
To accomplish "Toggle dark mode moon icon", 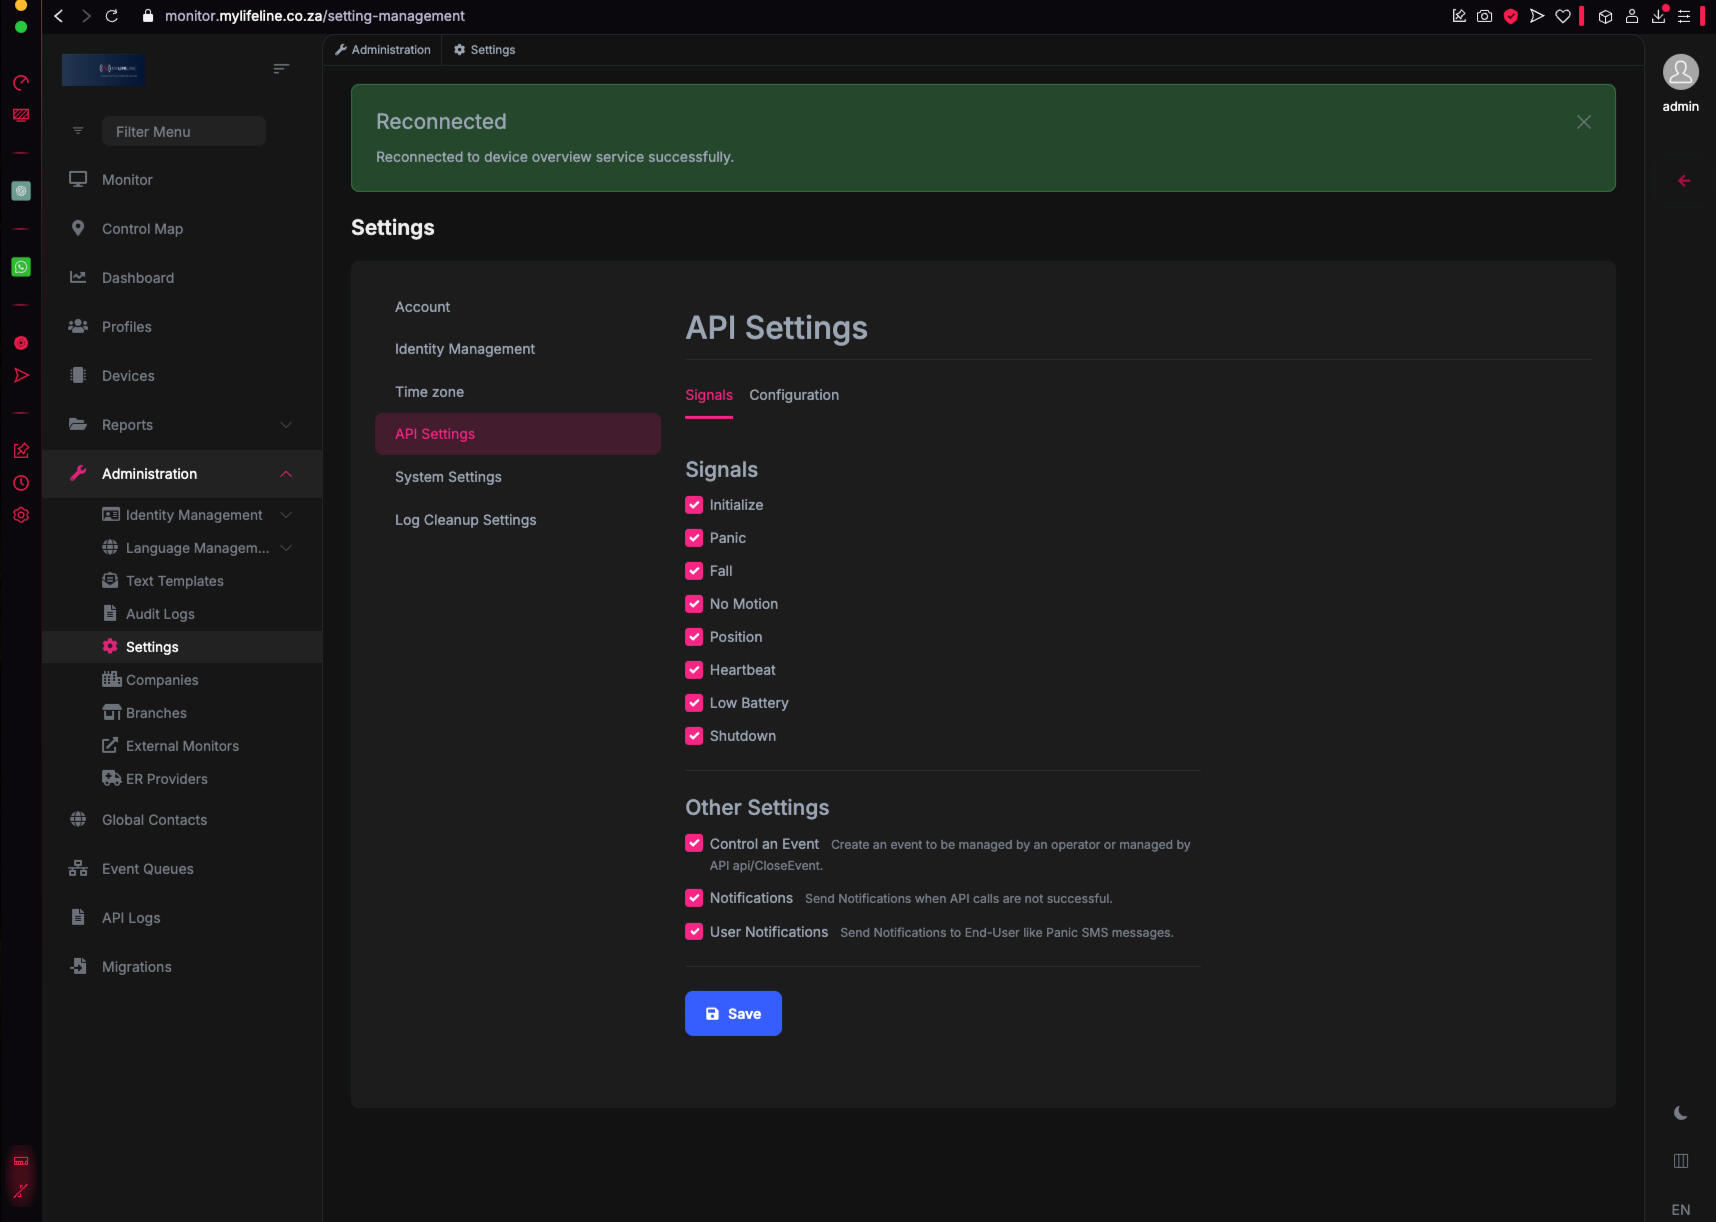I will click(x=1680, y=1113).
